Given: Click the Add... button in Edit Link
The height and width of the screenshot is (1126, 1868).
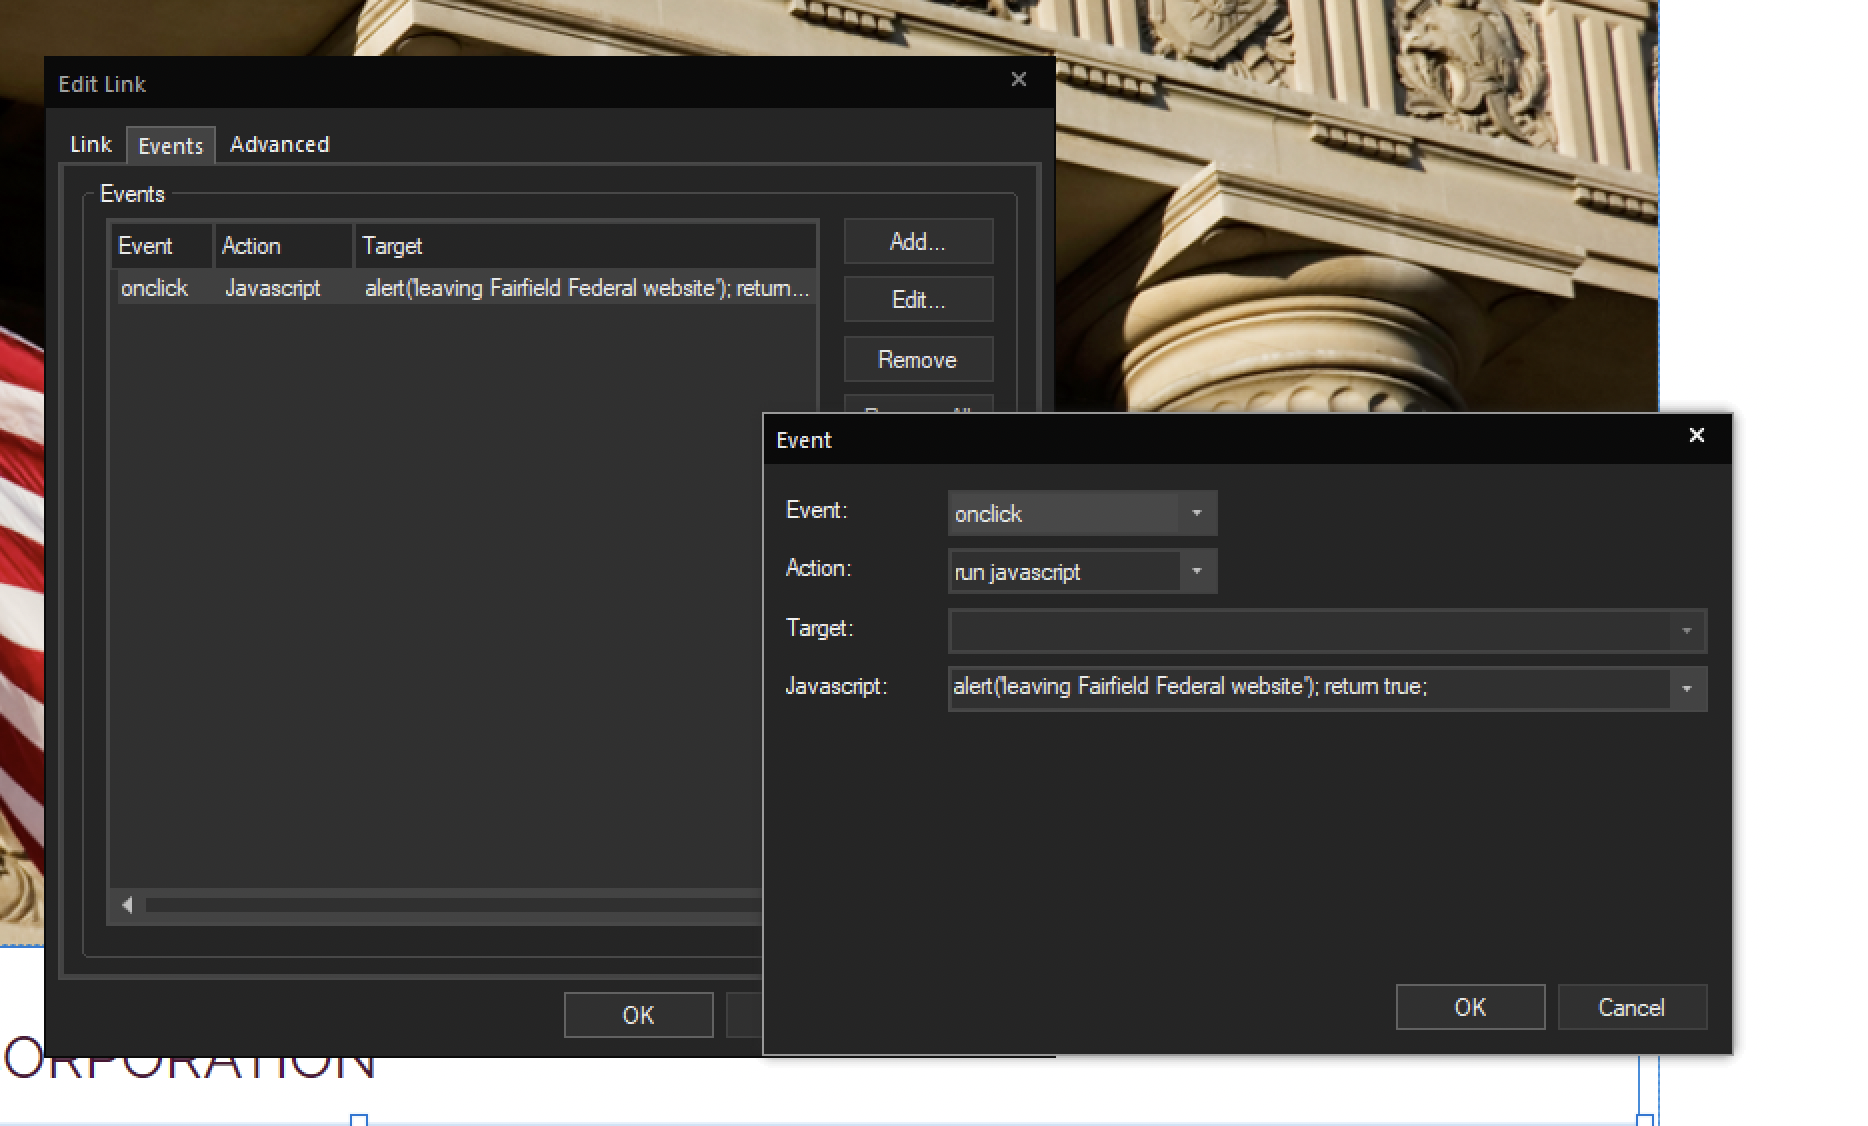Looking at the screenshot, I should pos(918,241).
